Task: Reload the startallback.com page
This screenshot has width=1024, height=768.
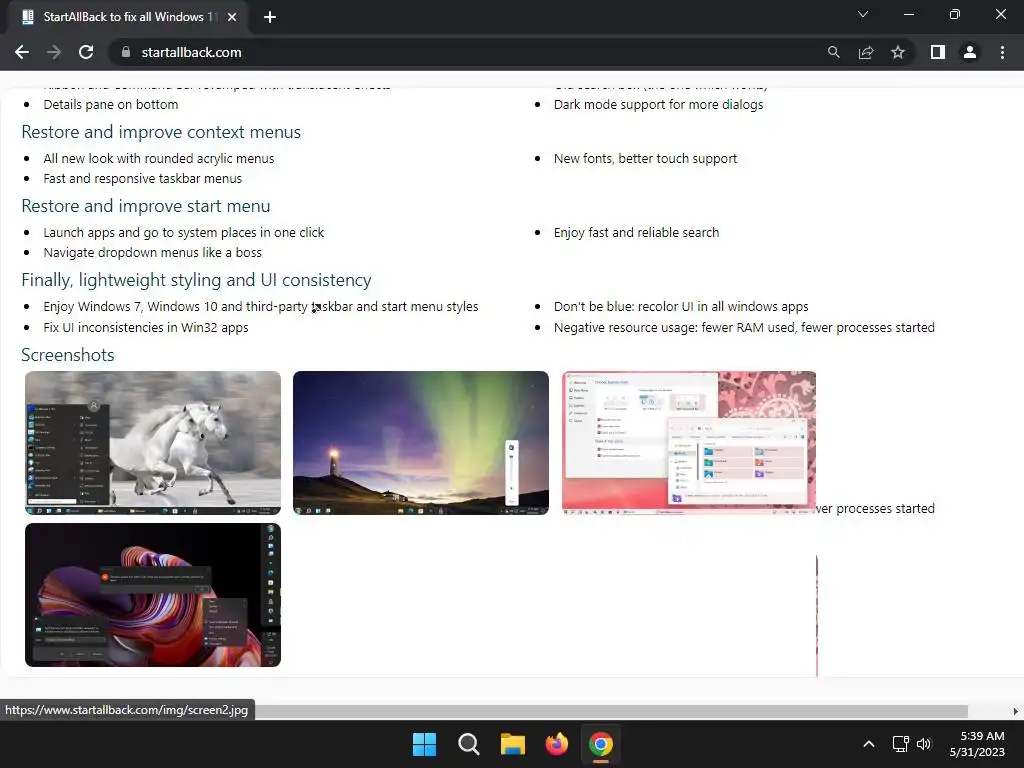Action: click(x=86, y=52)
